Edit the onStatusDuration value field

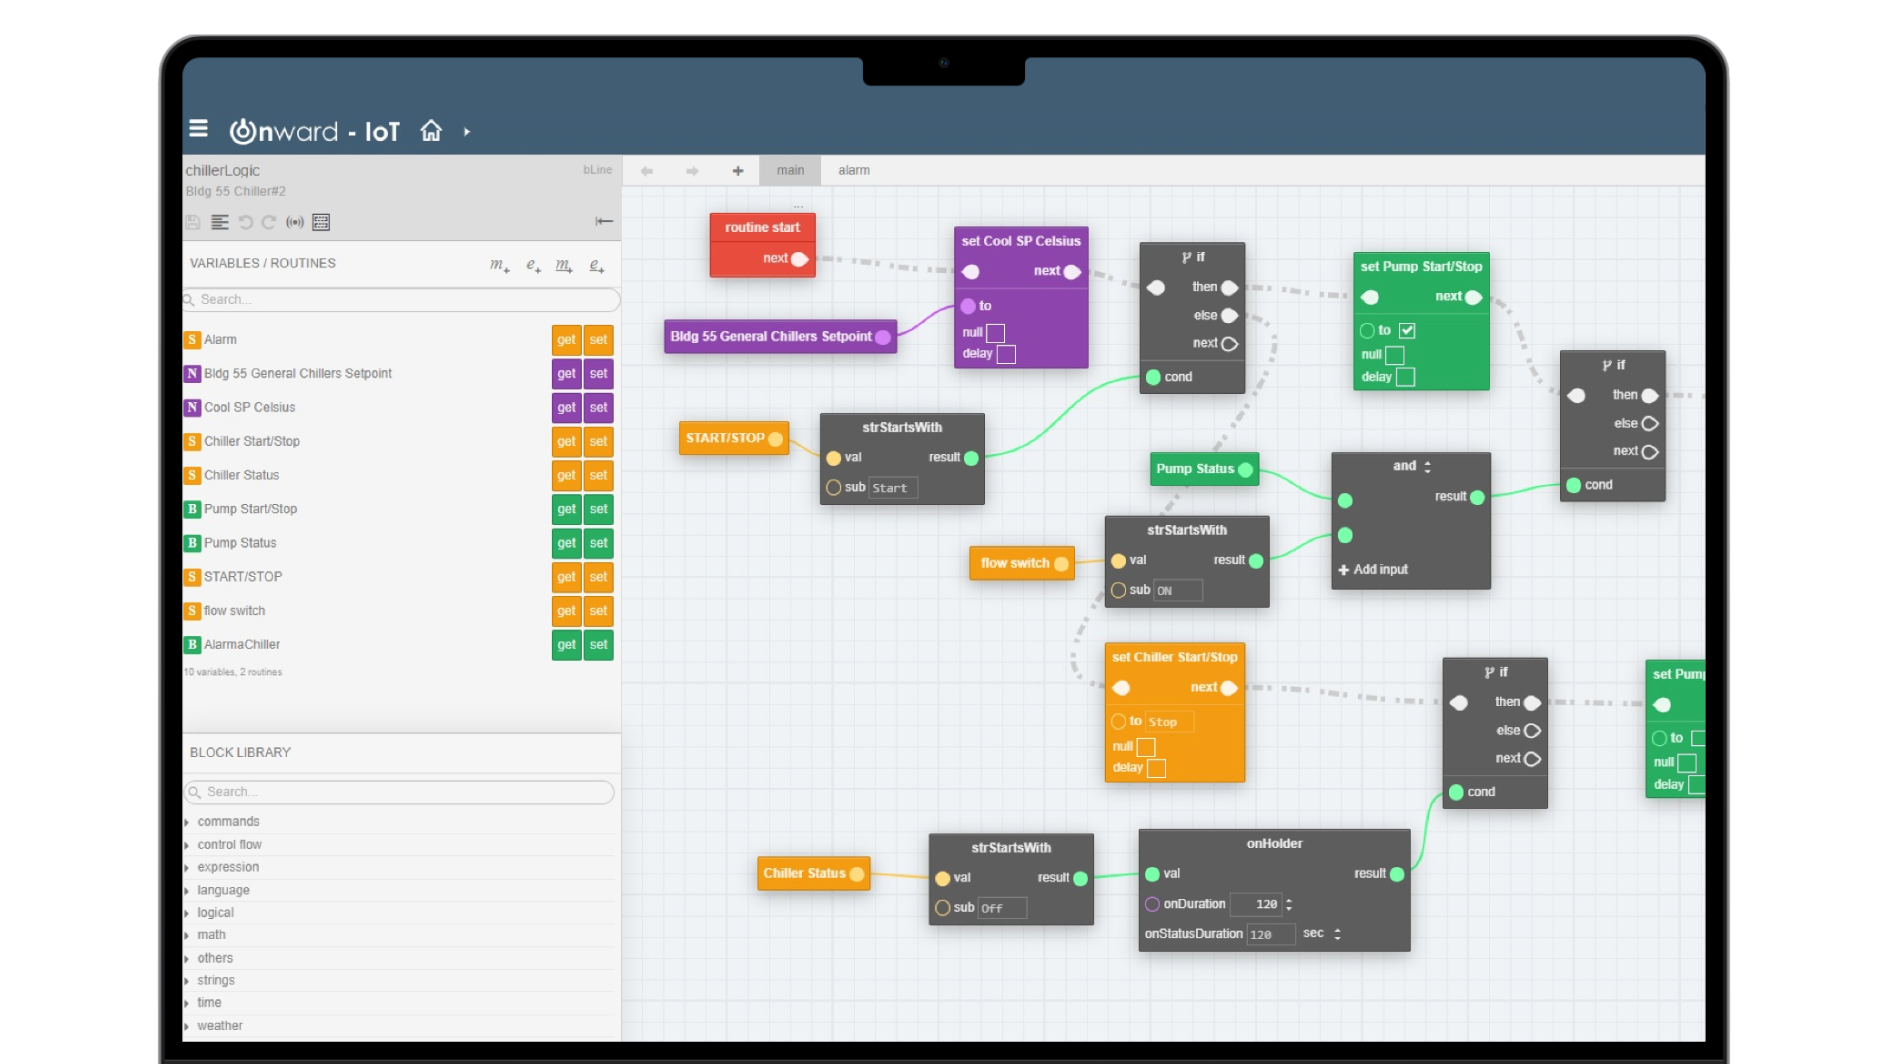click(x=1270, y=935)
